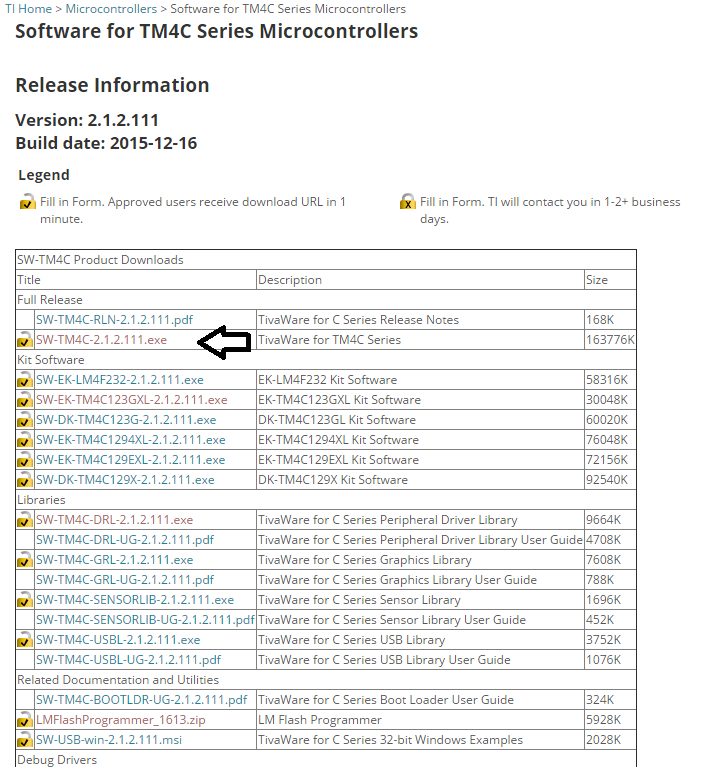This screenshot has height=767, width=707.
Task: Click lock icon beside SW-DK-TM4C123G-2.1.2.111.exe
Action: coord(25,420)
